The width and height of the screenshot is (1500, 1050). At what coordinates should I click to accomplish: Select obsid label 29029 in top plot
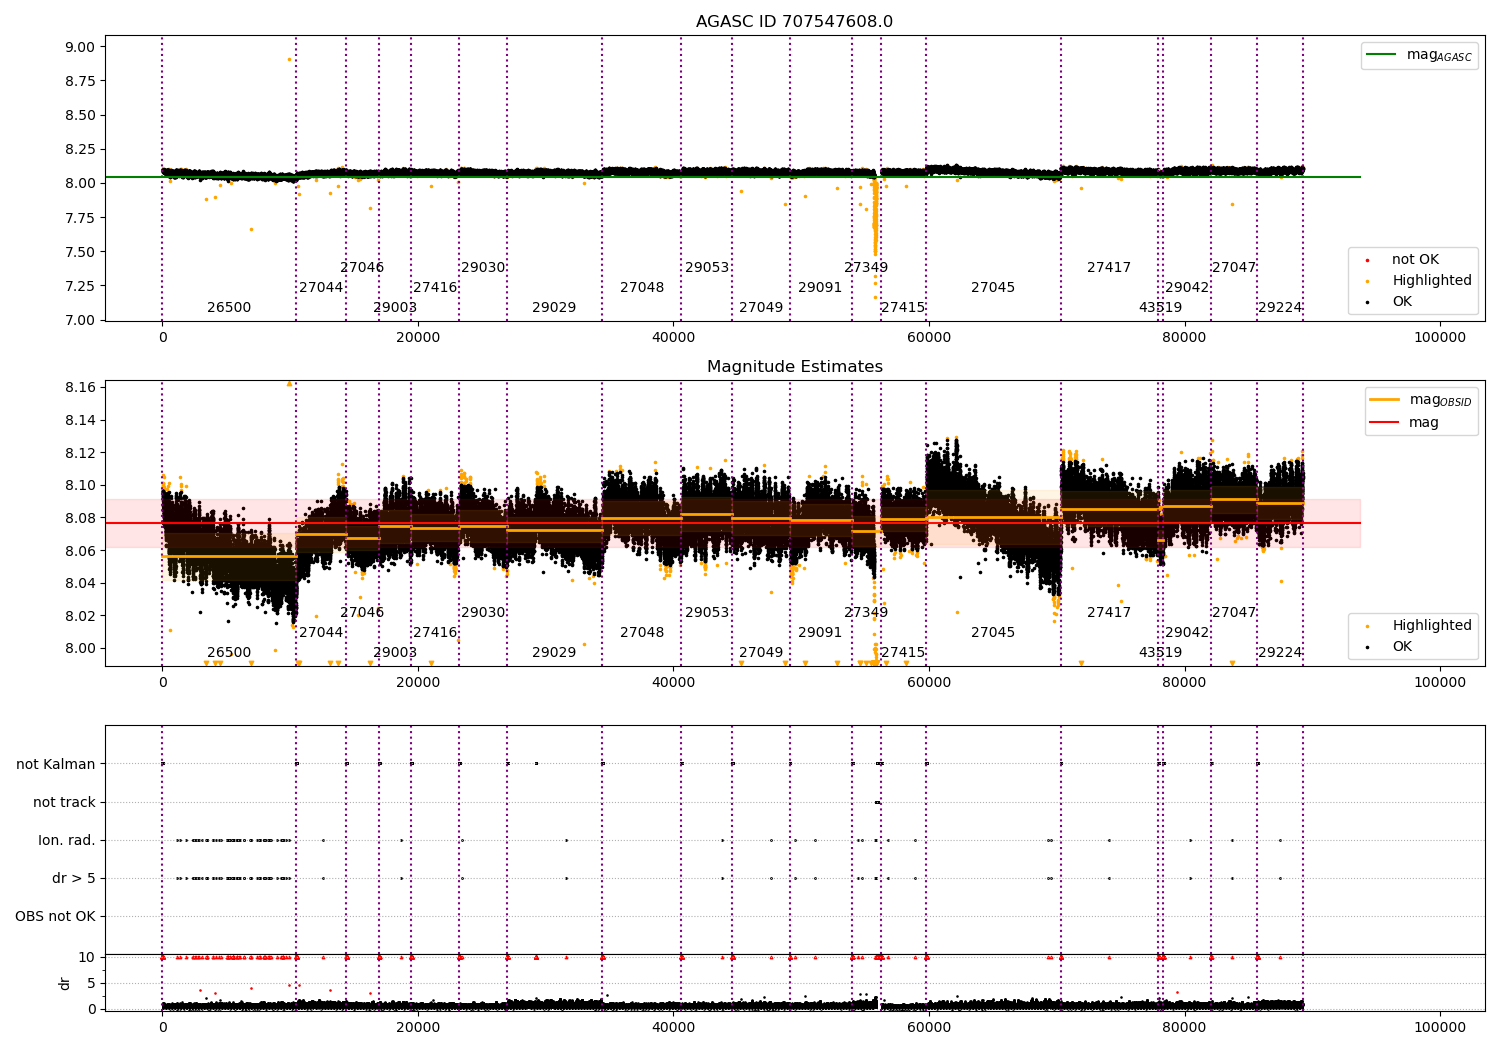coord(554,308)
